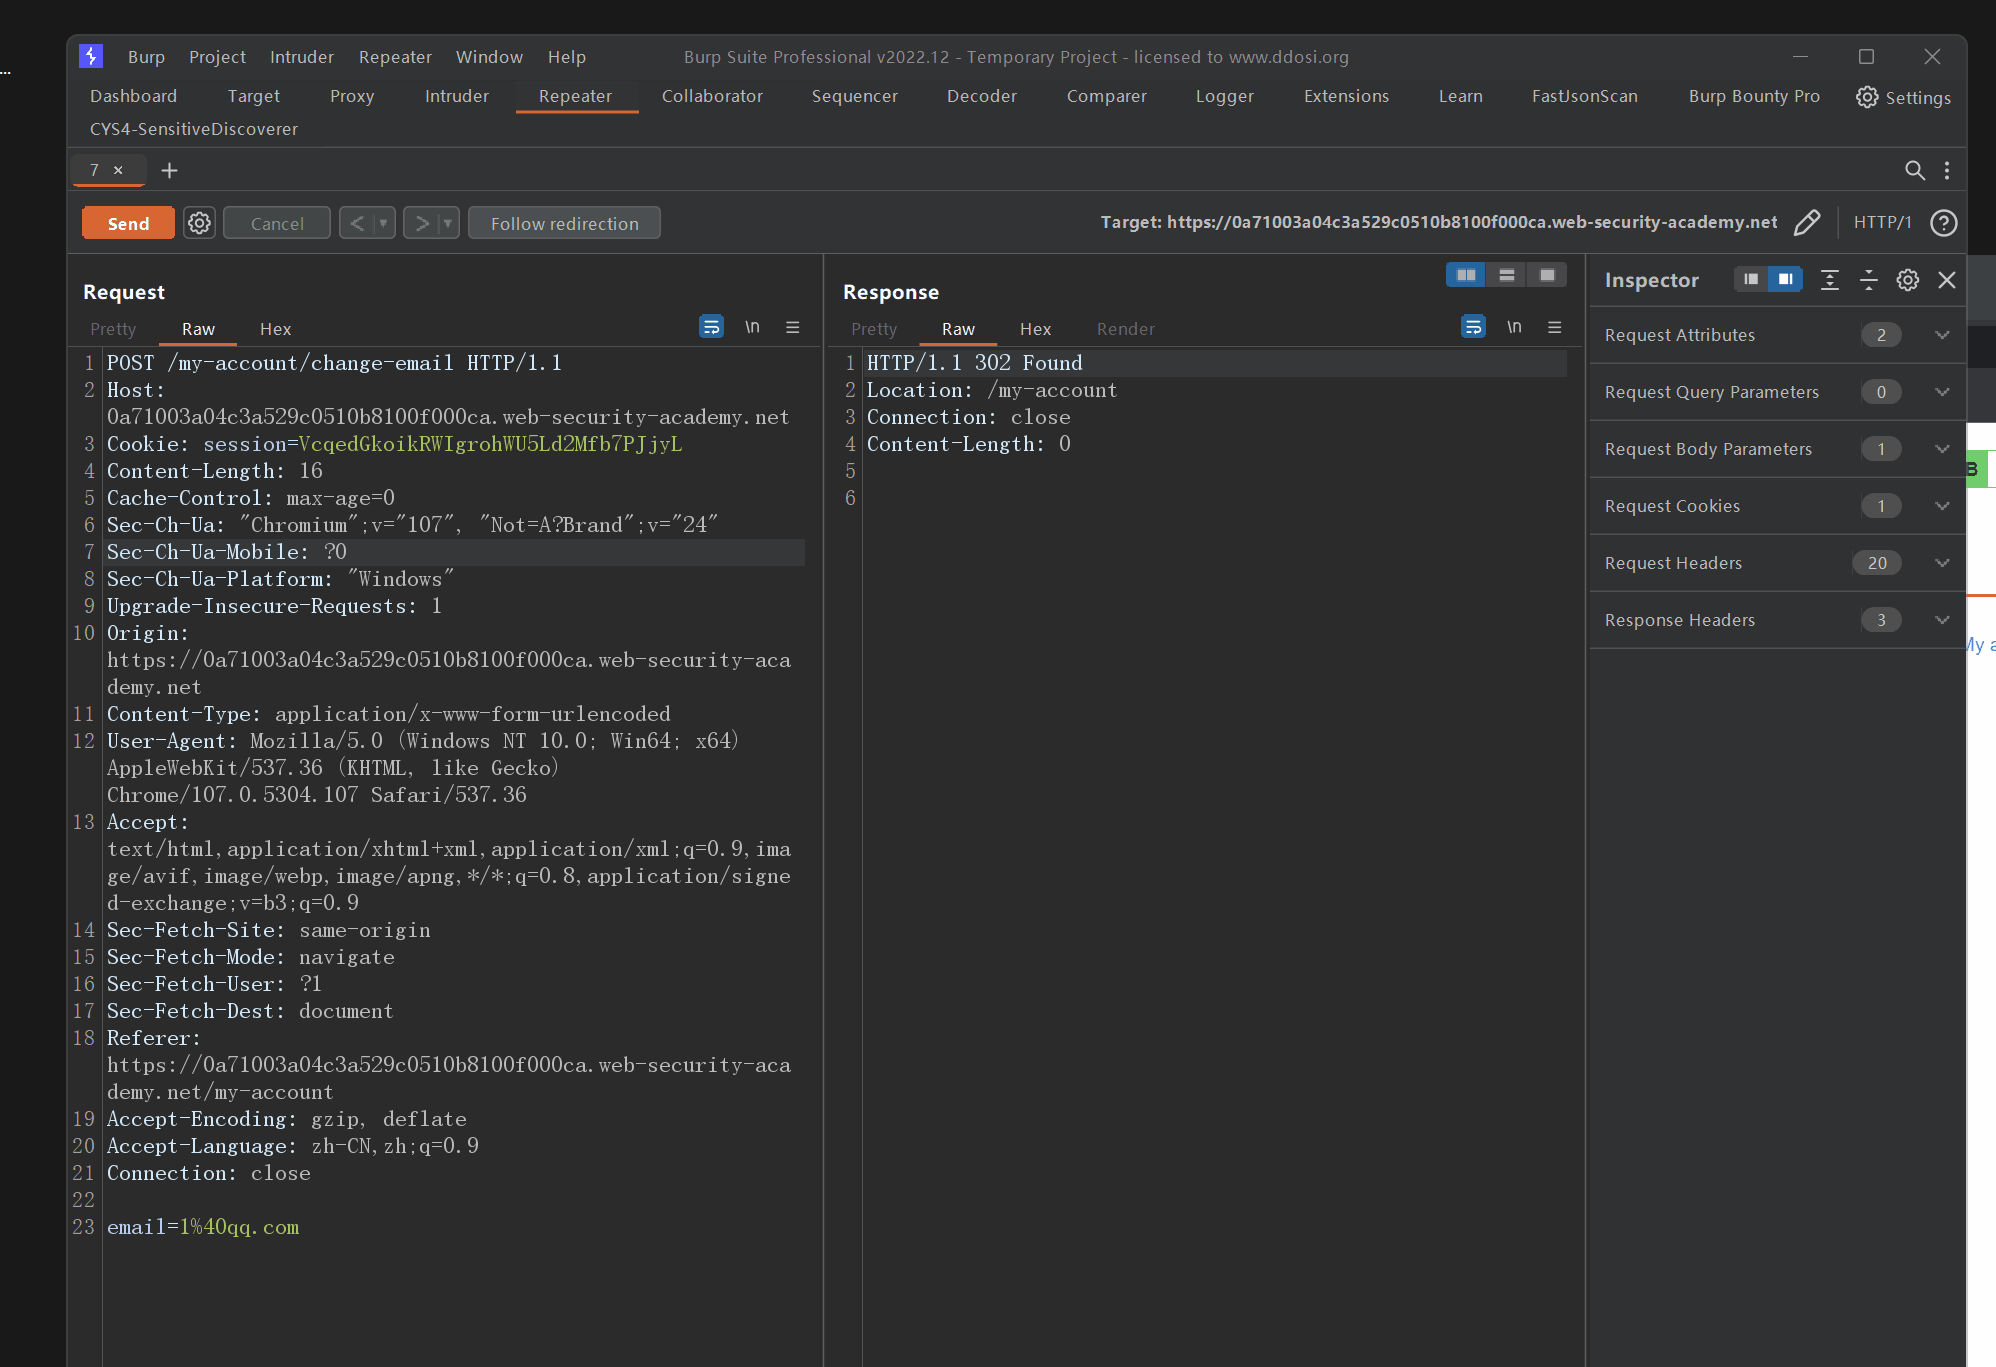Click the Repeater help question mark icon
This screenshot has width=1996, height=1367.
tap(1943, 222)
